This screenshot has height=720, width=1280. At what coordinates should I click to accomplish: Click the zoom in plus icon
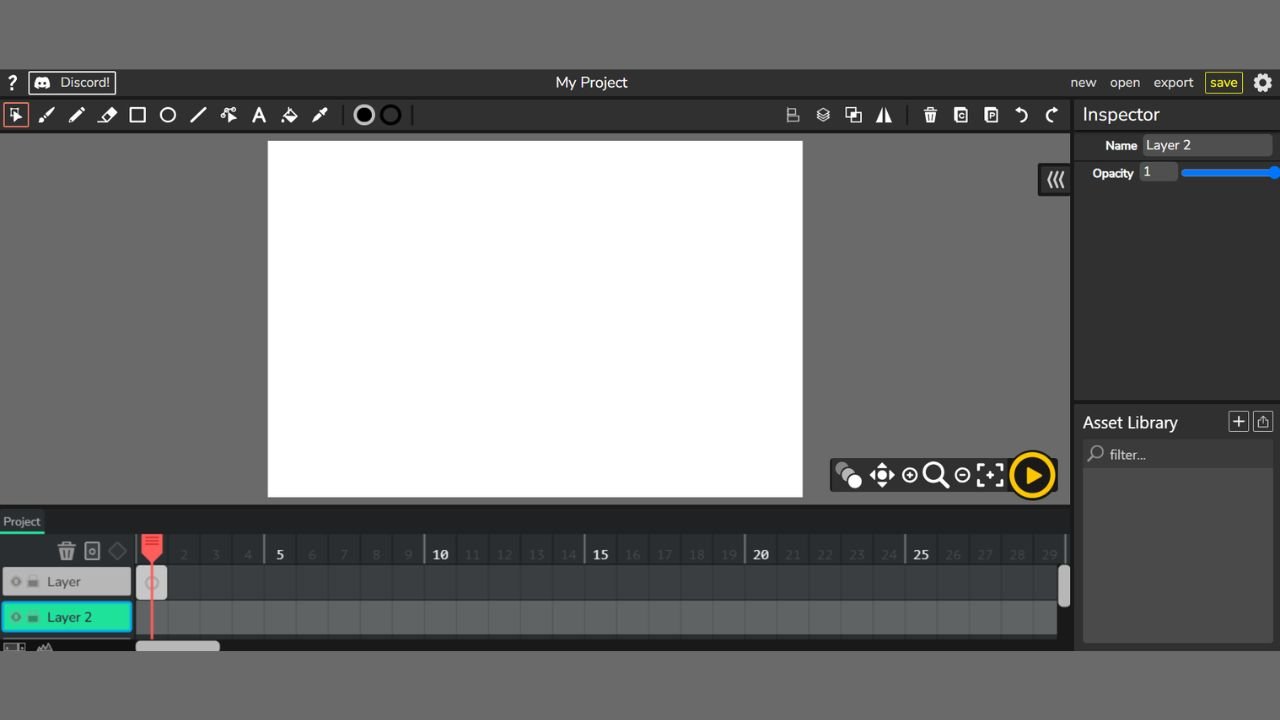(909, 476)
